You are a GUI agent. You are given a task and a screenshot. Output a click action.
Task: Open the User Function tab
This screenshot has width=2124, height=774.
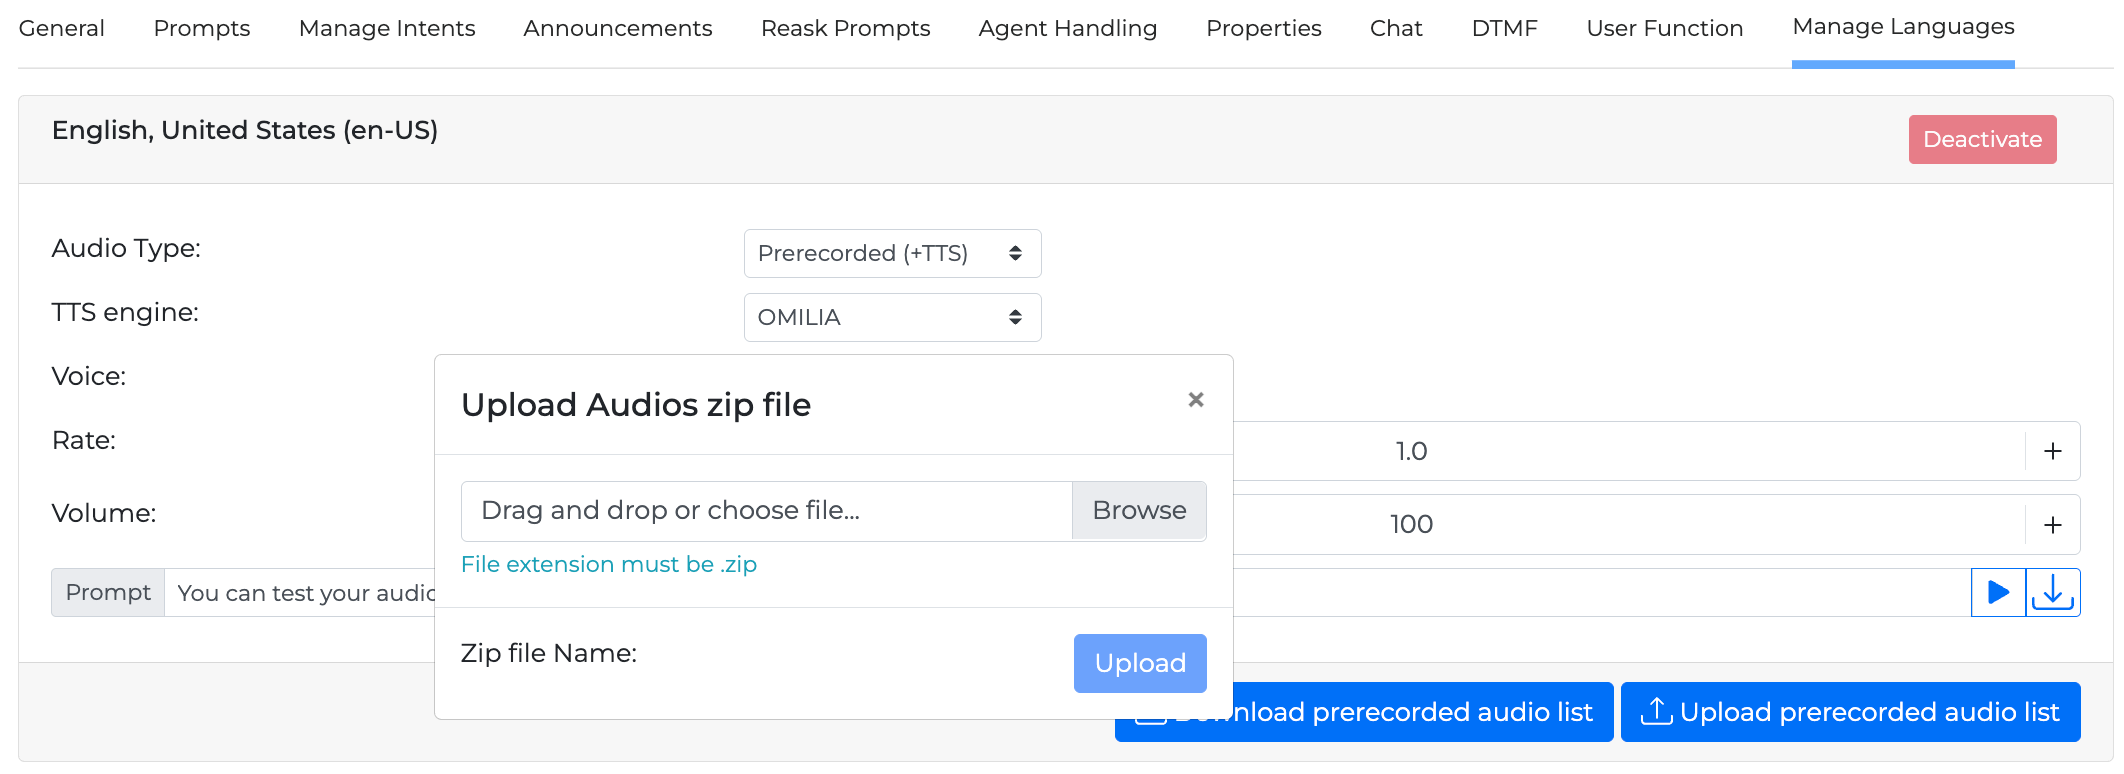click(1665, 28)
